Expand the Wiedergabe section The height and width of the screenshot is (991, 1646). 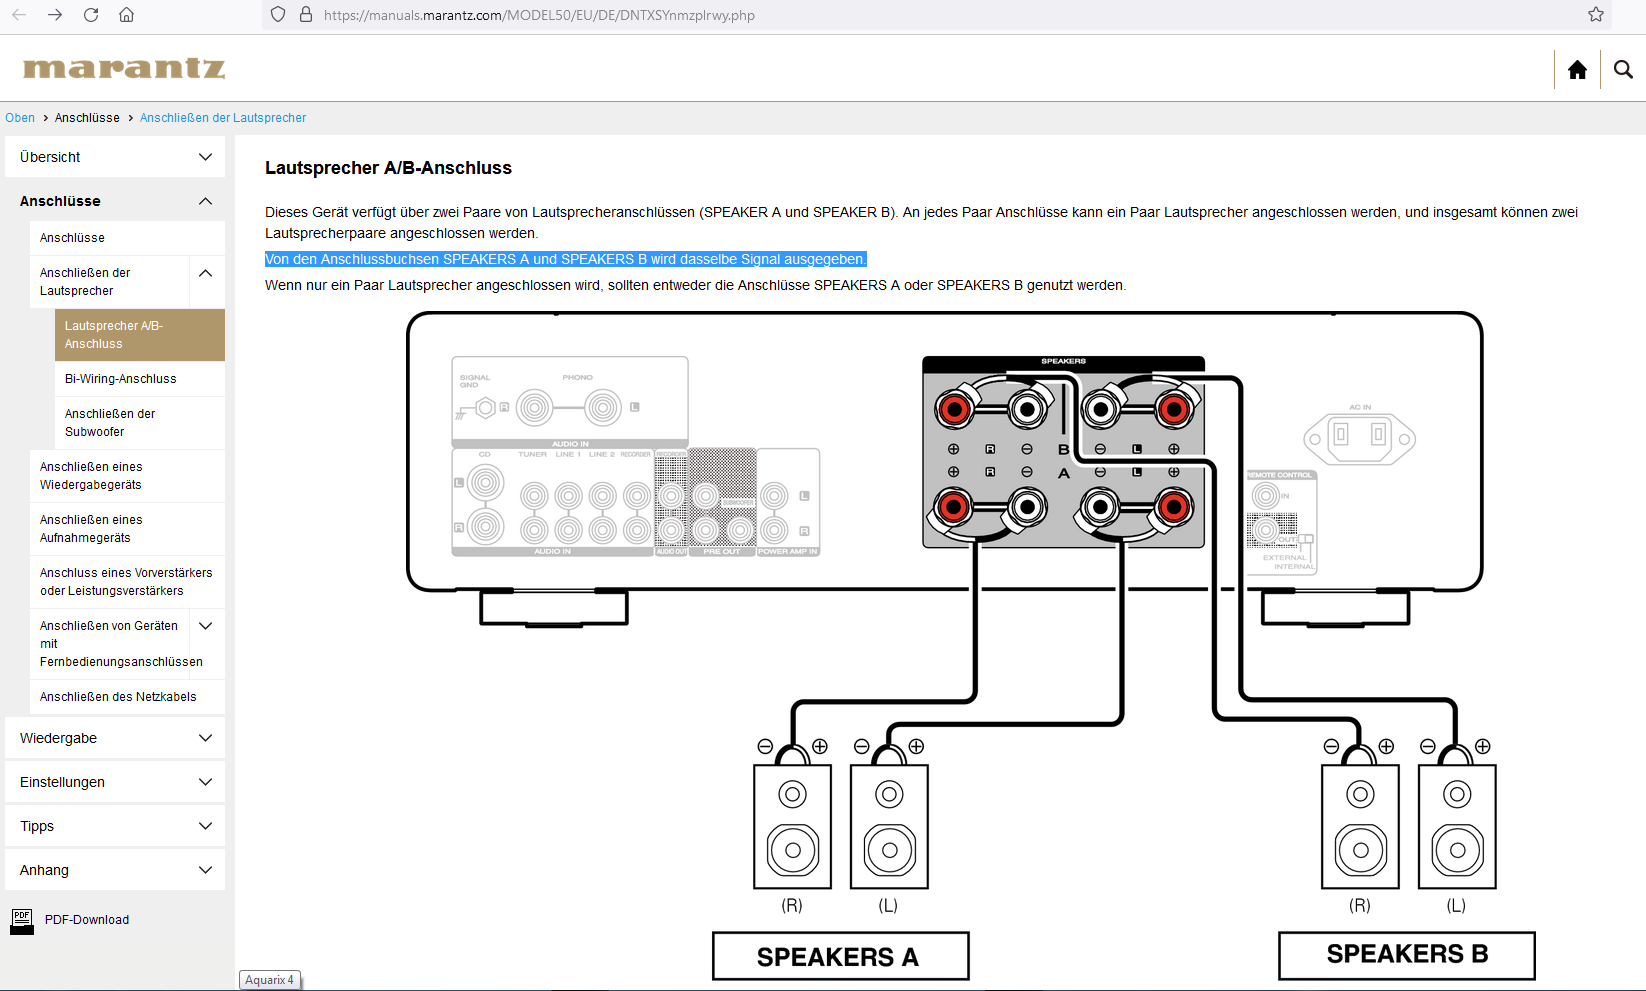click(205, 738)
